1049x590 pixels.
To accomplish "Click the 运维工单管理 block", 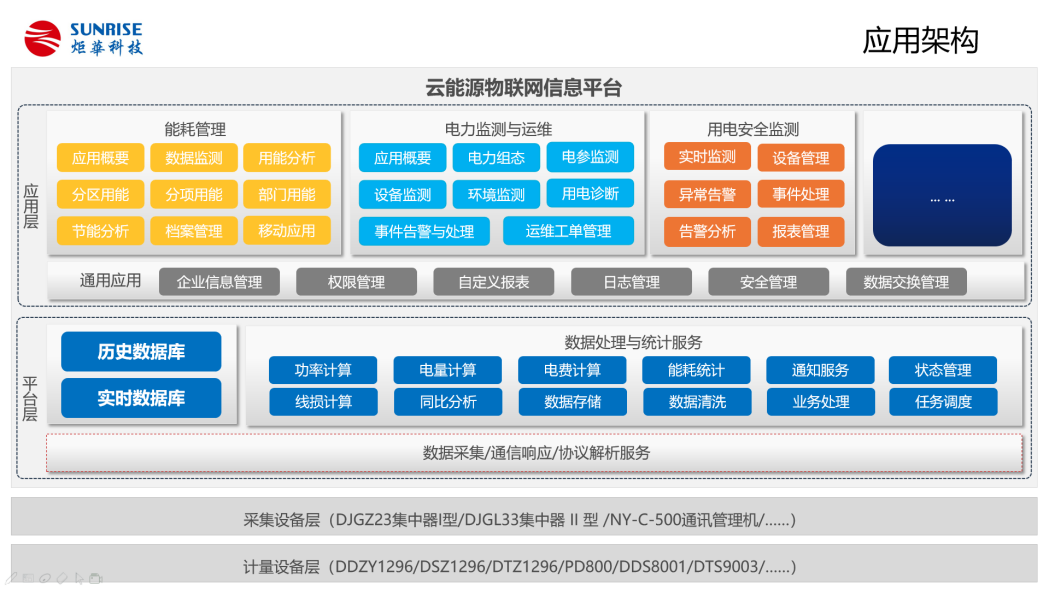I will pyautogui.click(x=568, y=231).
